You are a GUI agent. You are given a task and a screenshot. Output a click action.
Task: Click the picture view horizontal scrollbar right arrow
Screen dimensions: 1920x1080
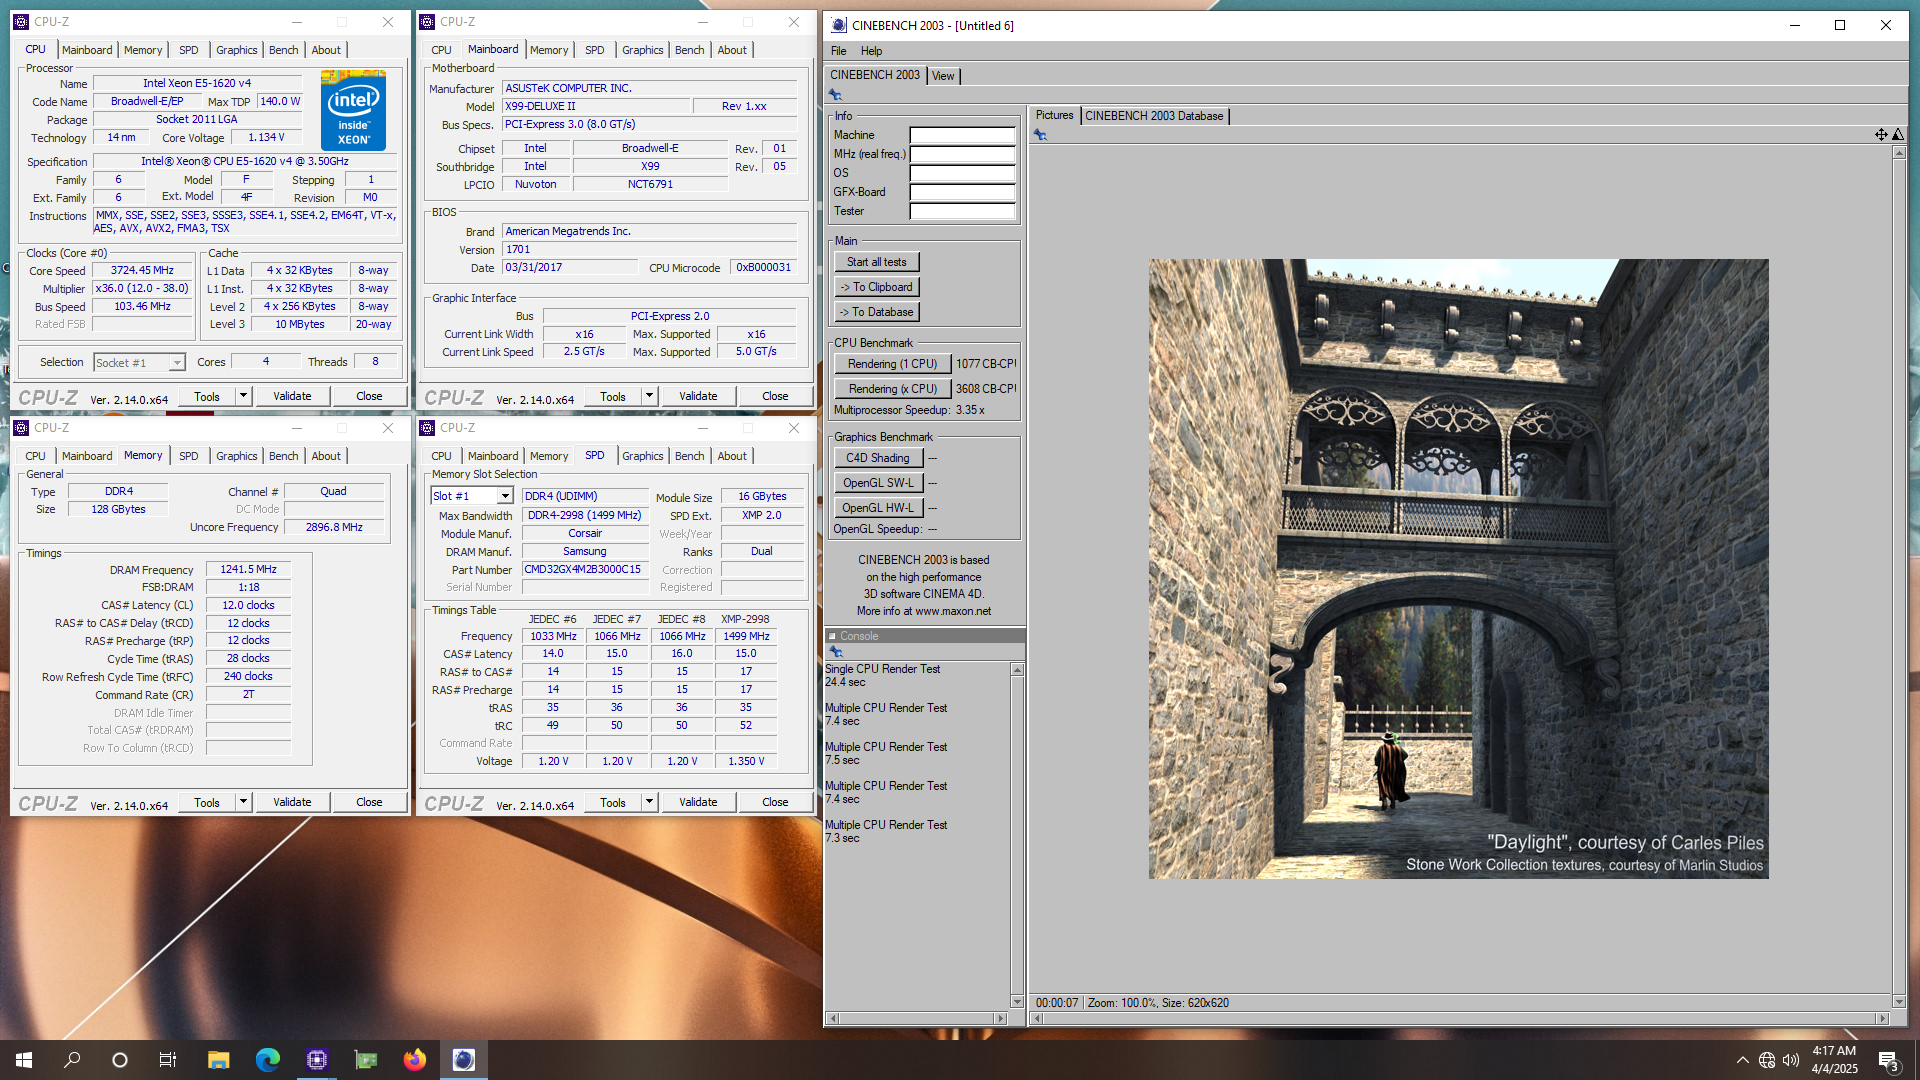pyautogui.click(x=1882, y=1018)
